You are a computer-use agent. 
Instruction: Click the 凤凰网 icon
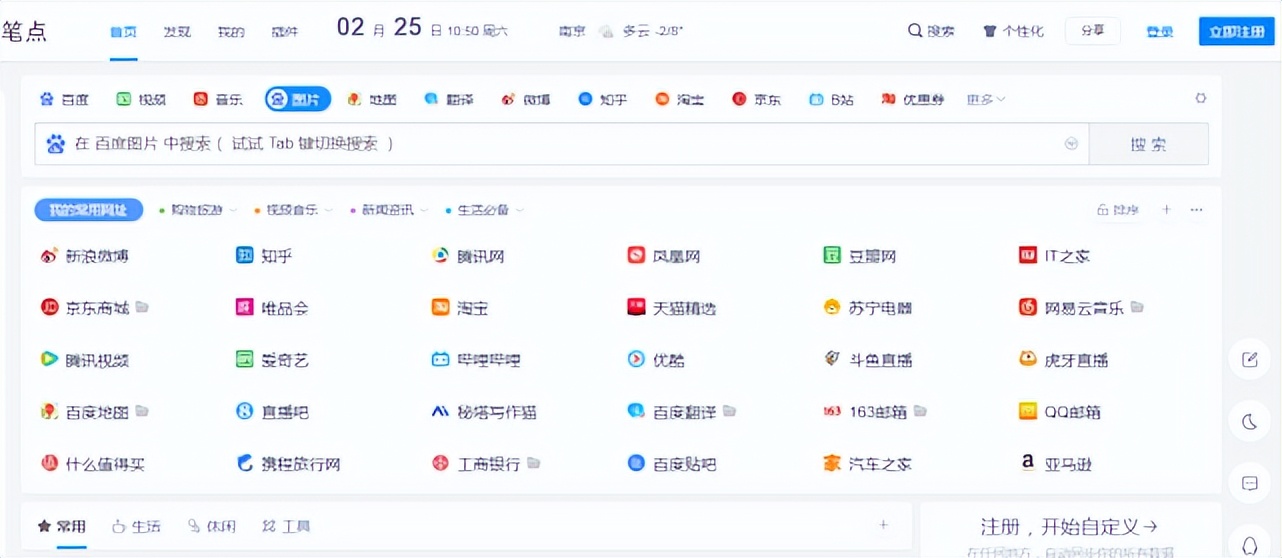click(x=636, y=256)
